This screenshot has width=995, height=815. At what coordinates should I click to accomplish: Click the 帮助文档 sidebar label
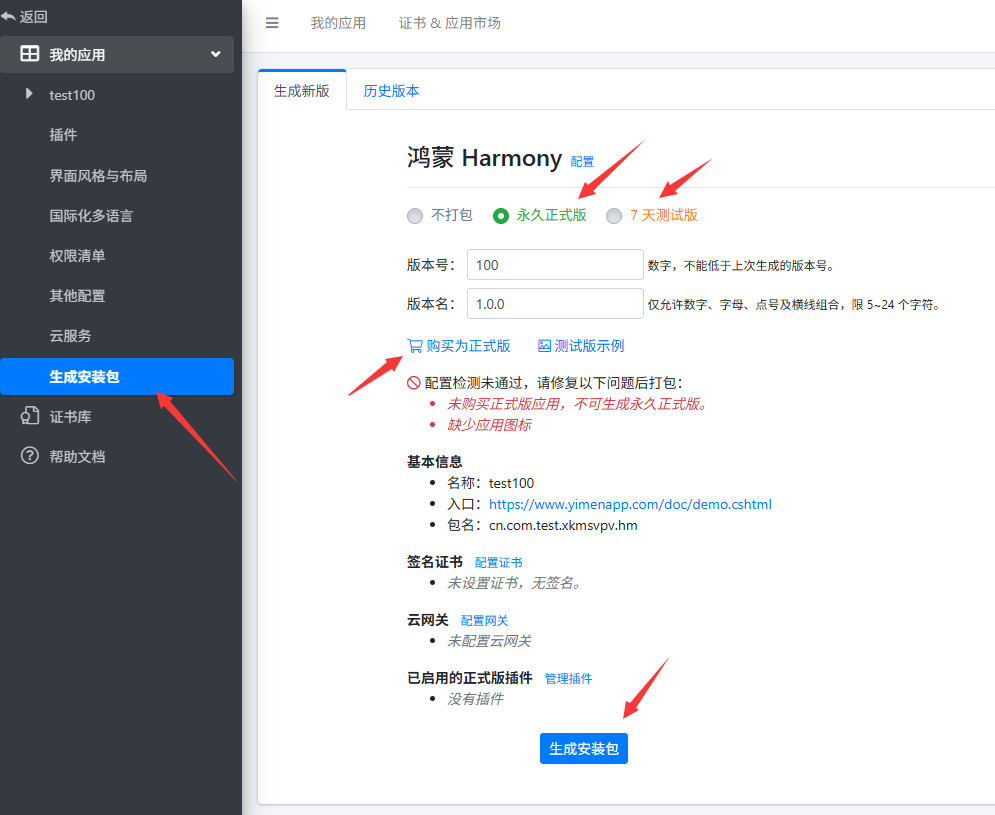click(x=77, y=456)
